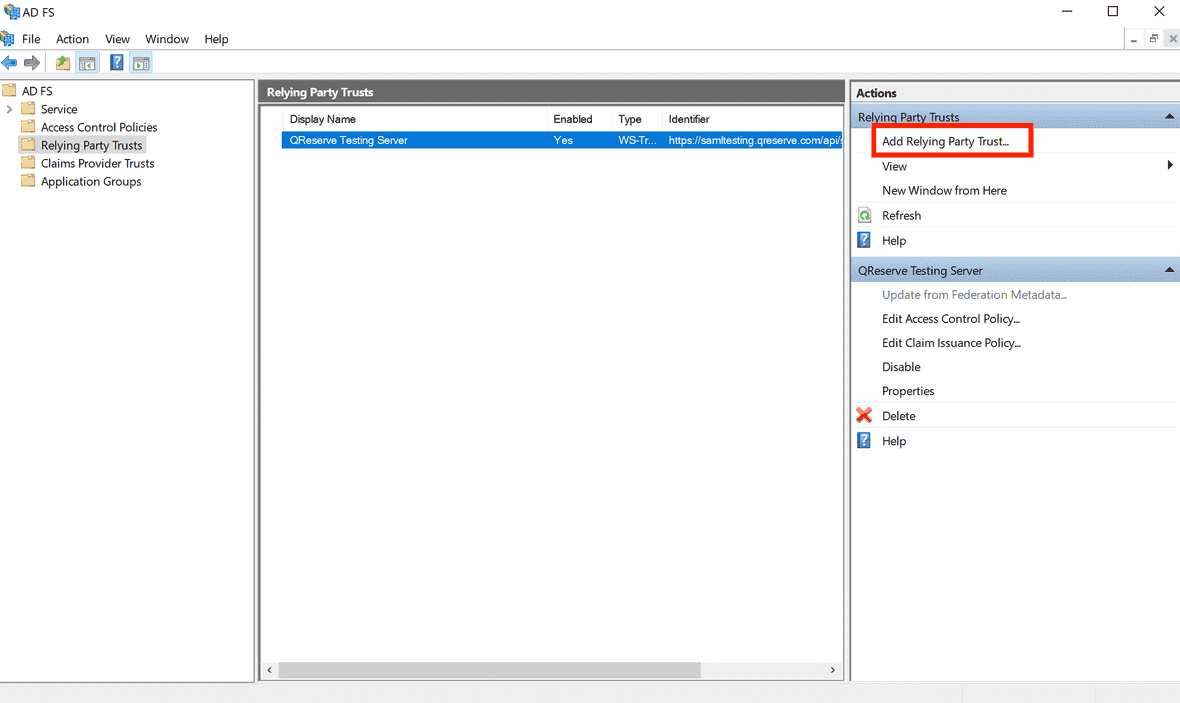
Task: Click the AD FS root folder icon
Action: pos(9,91)
